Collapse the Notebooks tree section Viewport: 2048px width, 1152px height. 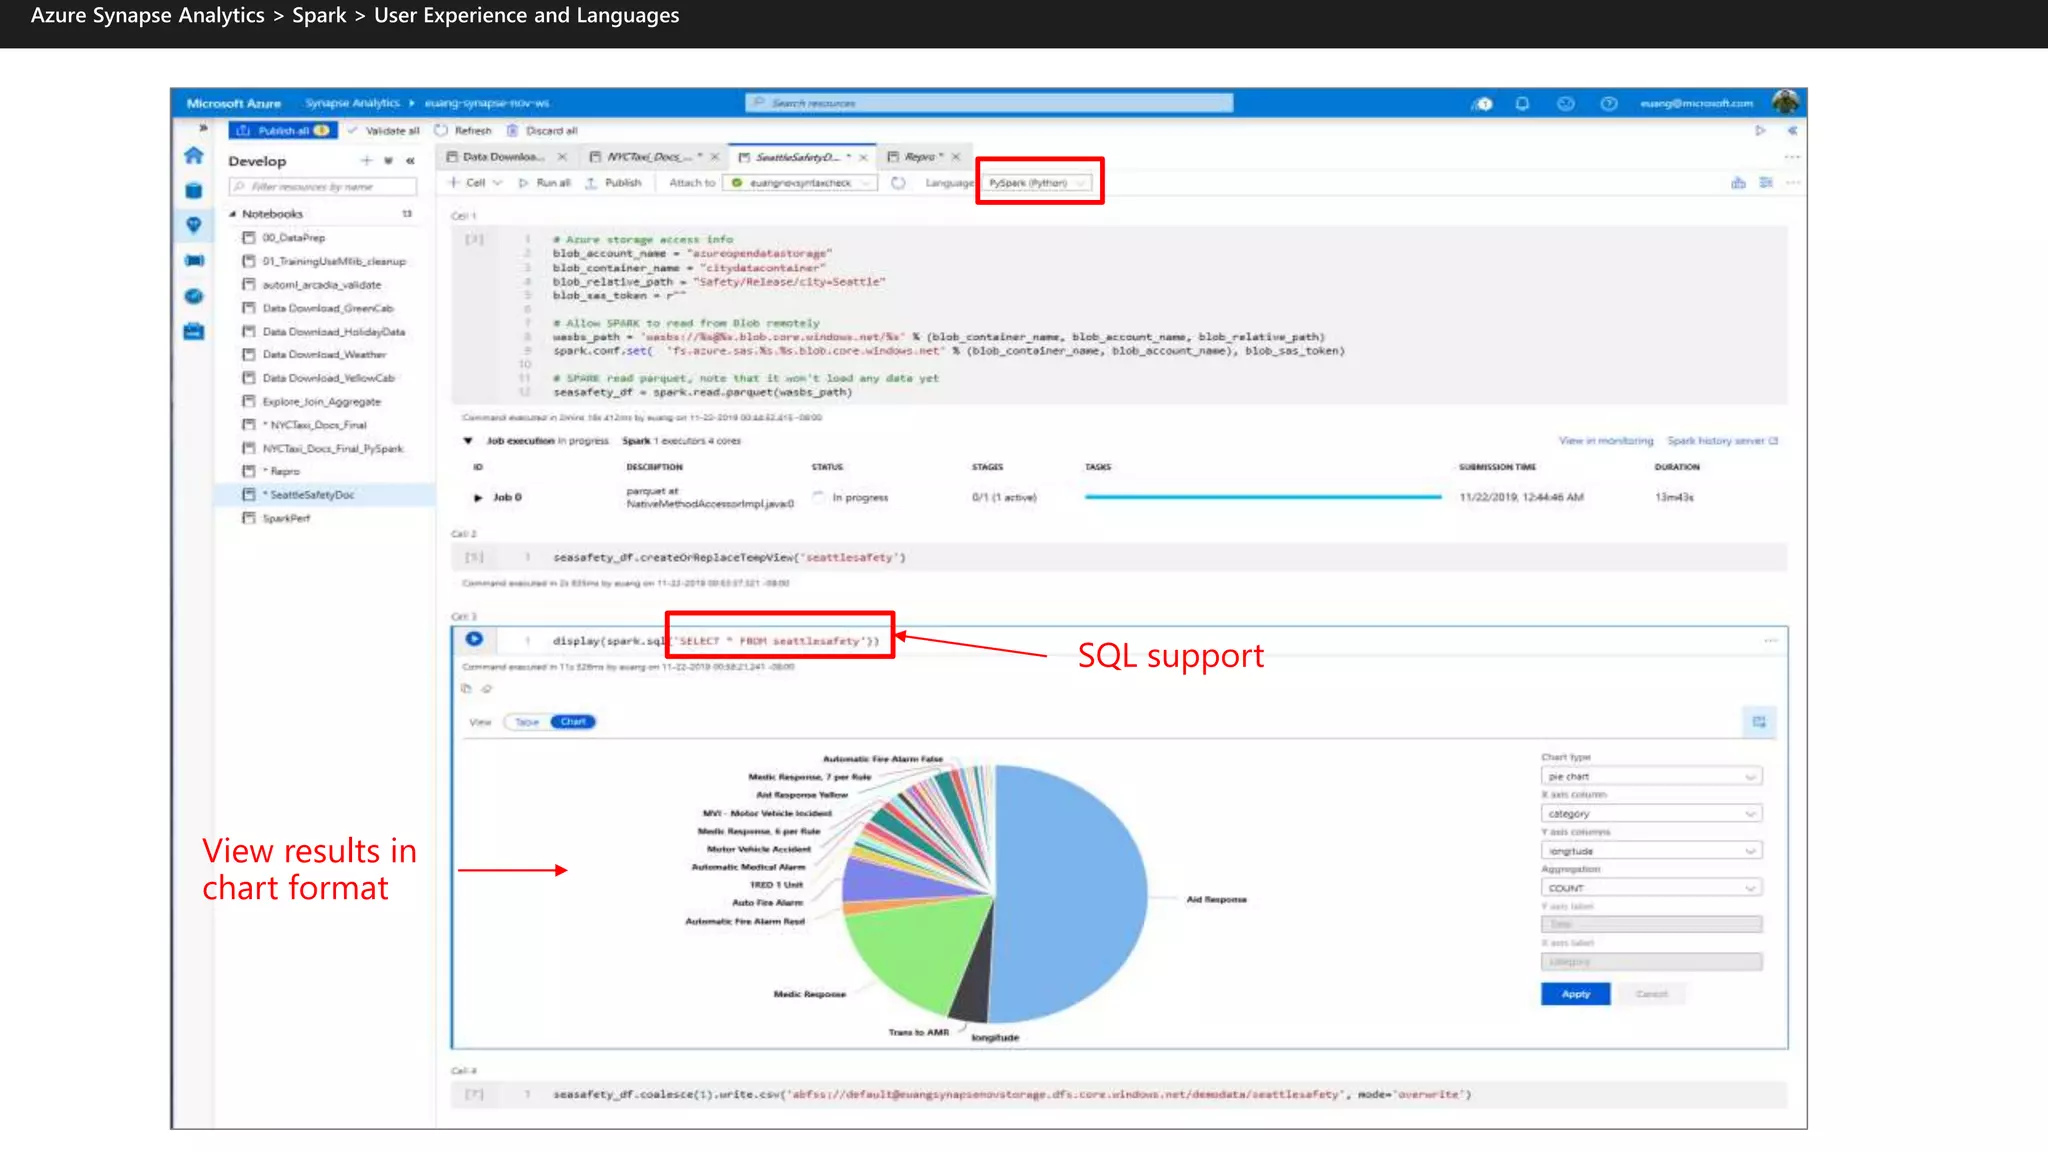[233, 214]
